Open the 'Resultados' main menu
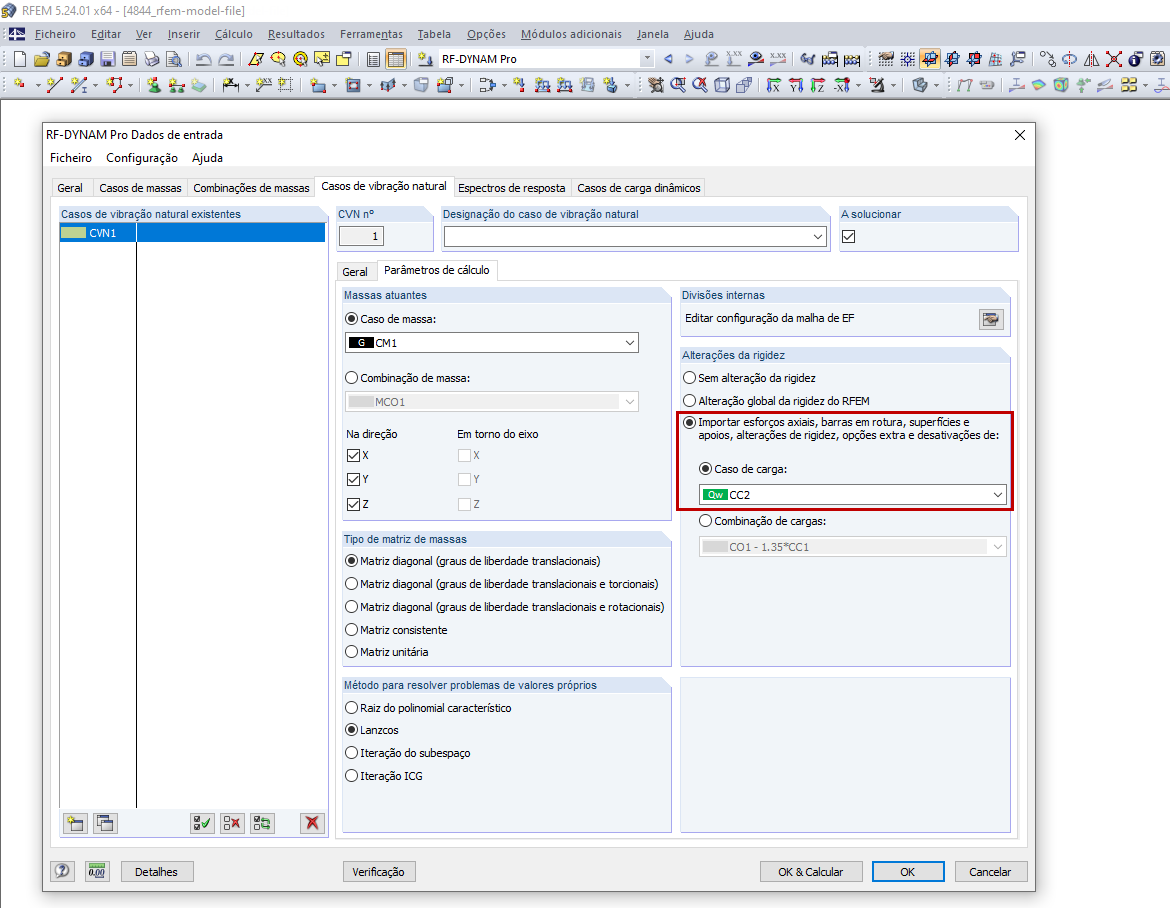The height and width of the screenshot is (908, 1170). [296, 34]
